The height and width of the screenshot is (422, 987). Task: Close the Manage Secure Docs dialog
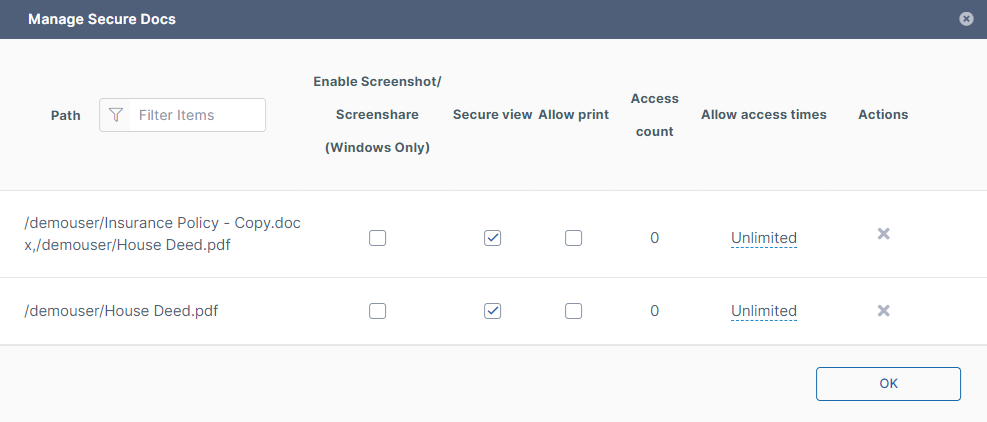click(965, 19)
